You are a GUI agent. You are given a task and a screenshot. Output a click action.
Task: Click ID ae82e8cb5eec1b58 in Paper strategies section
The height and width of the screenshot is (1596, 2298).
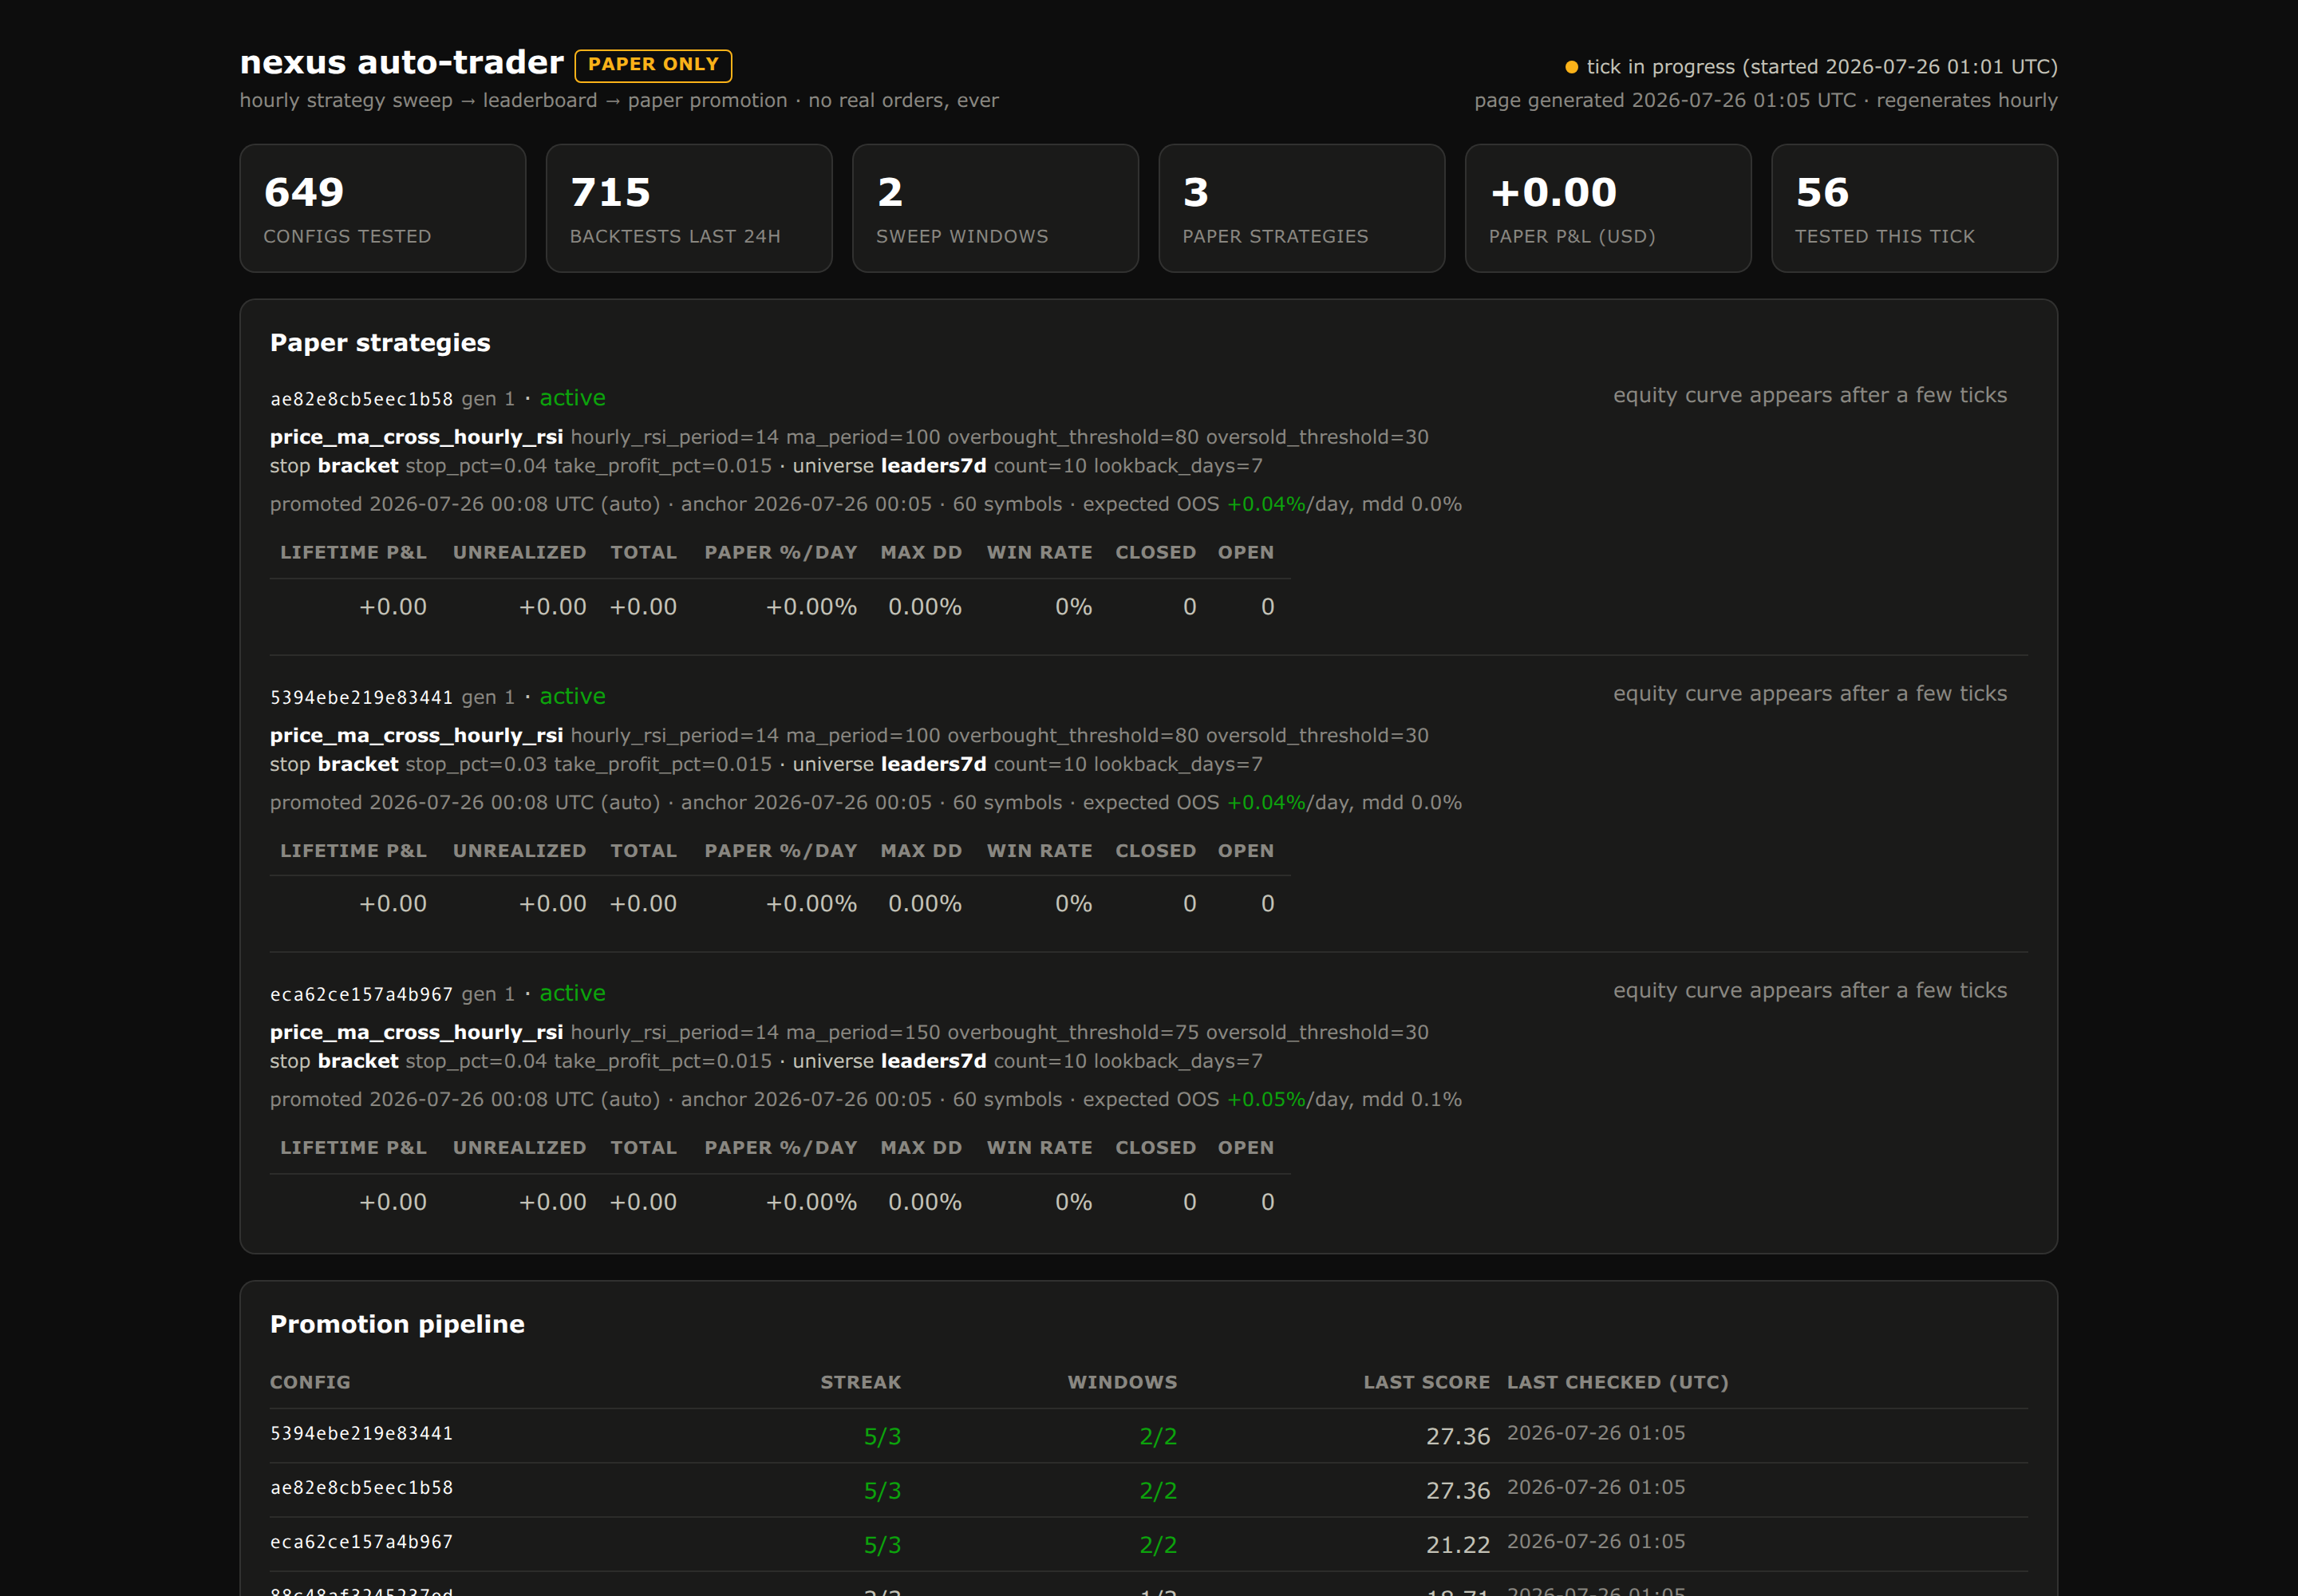pyautogui.click(x=361, y=399)
